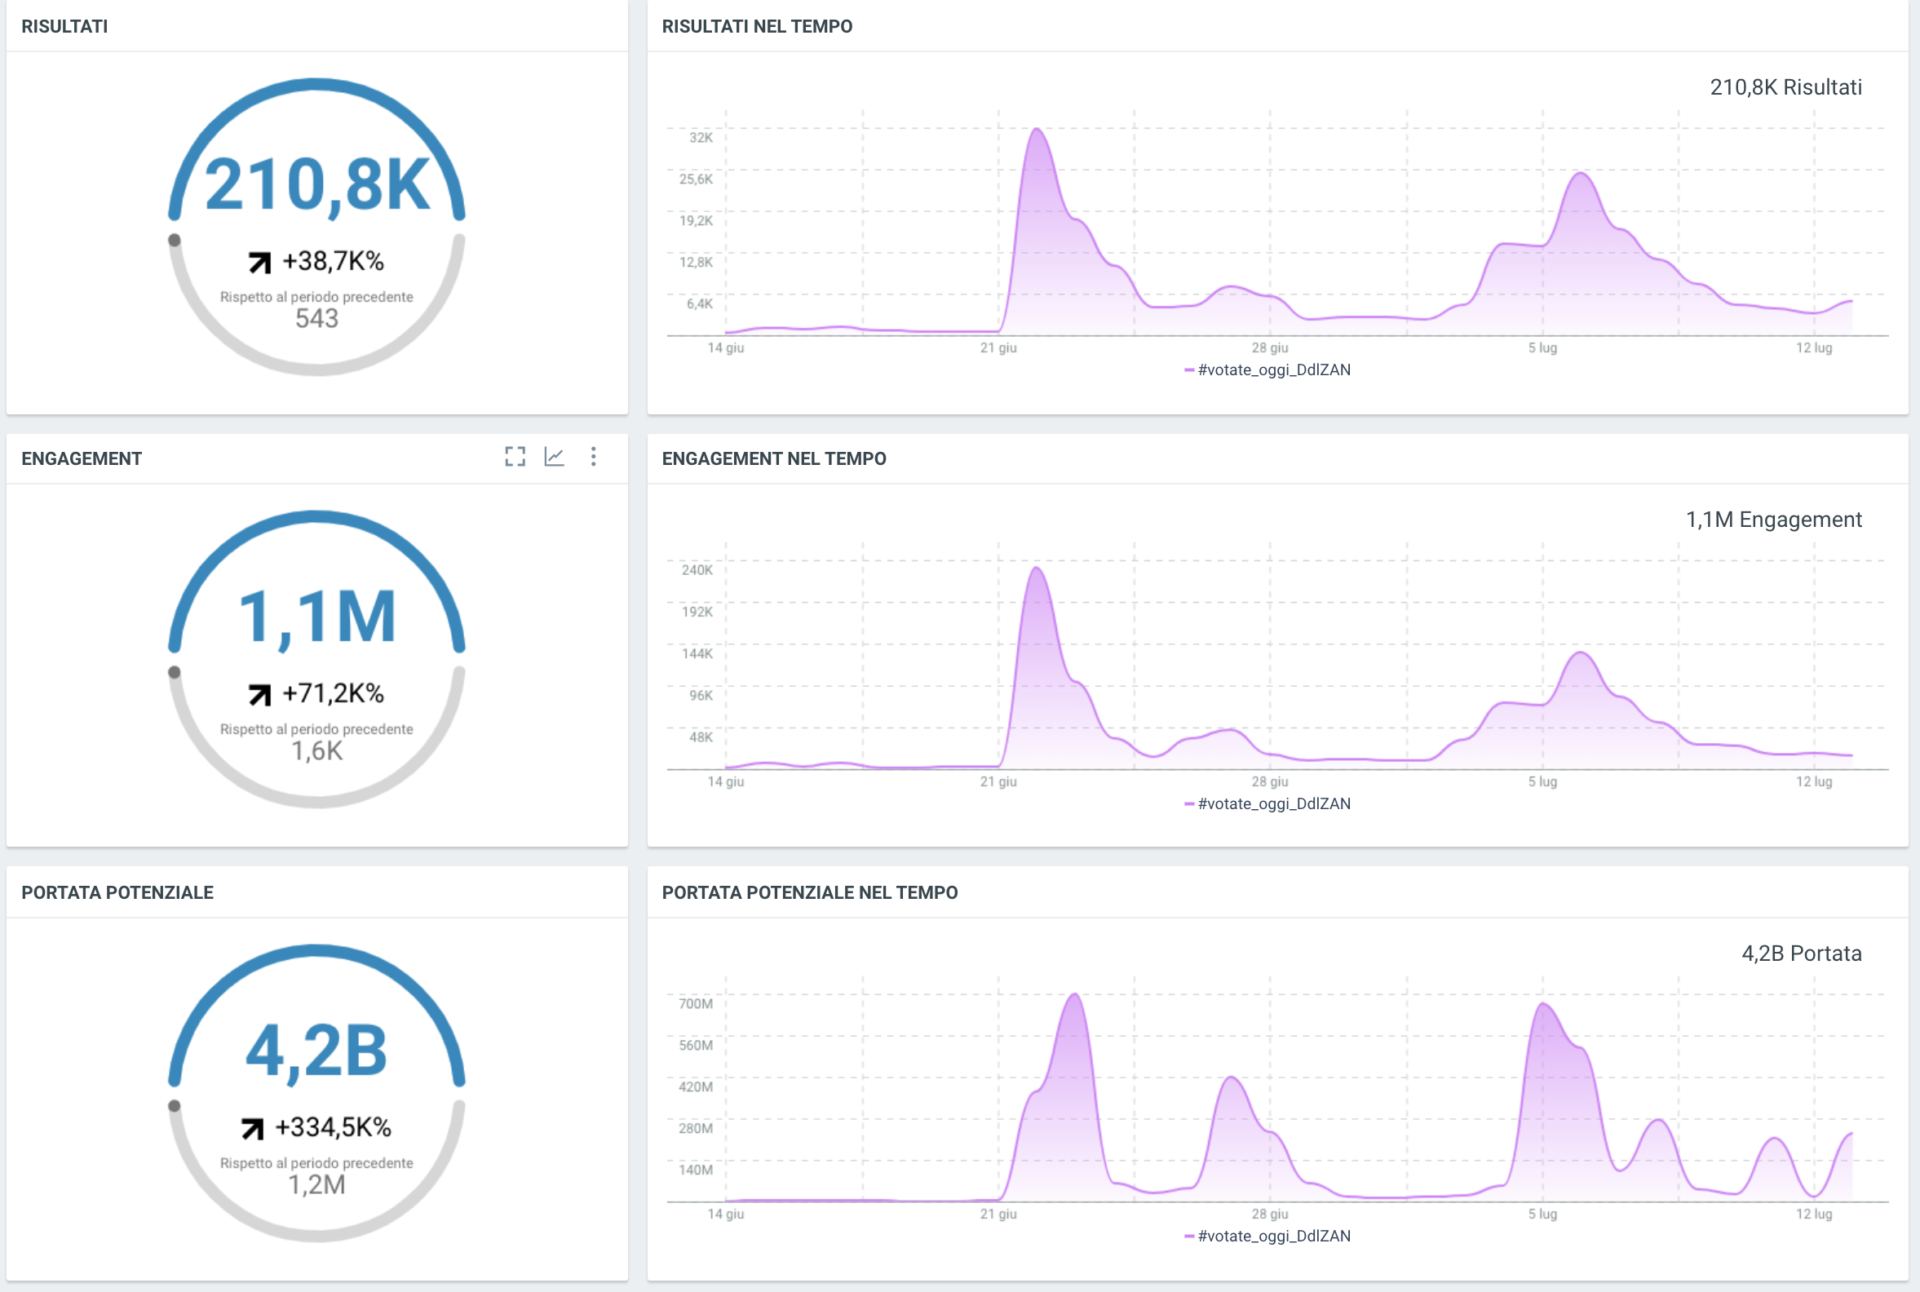The width and height of the screenshot is (1920, 1292).
Task: Click the 4,2B potential reach gauge value
Action: point(317,1051)
